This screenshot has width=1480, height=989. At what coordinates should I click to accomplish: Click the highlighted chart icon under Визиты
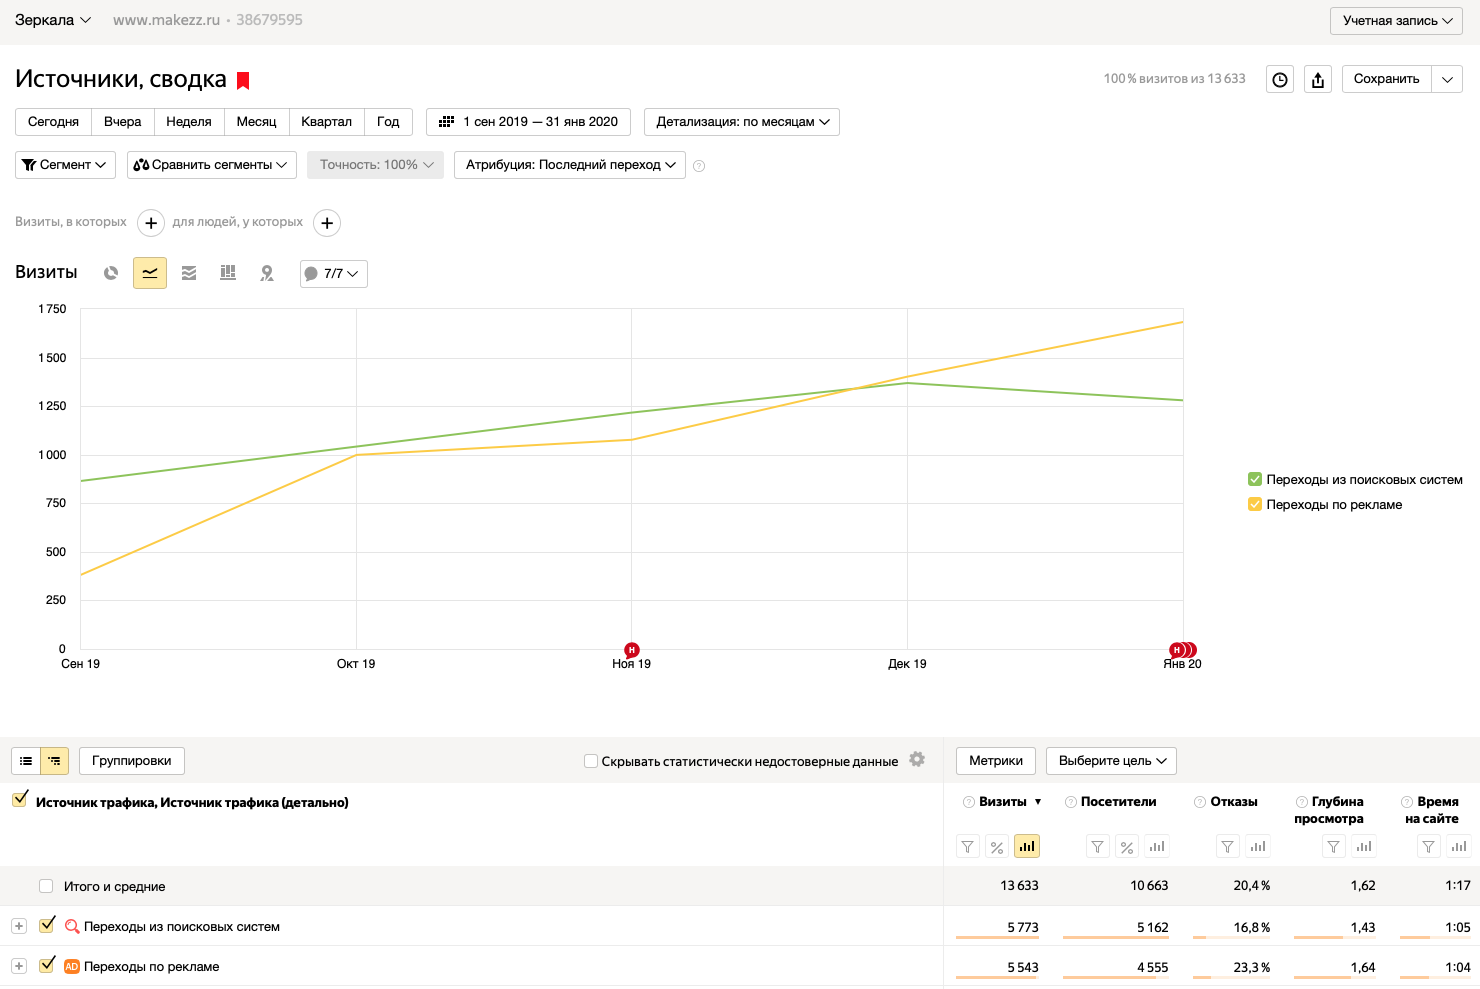click(1027, 847)
